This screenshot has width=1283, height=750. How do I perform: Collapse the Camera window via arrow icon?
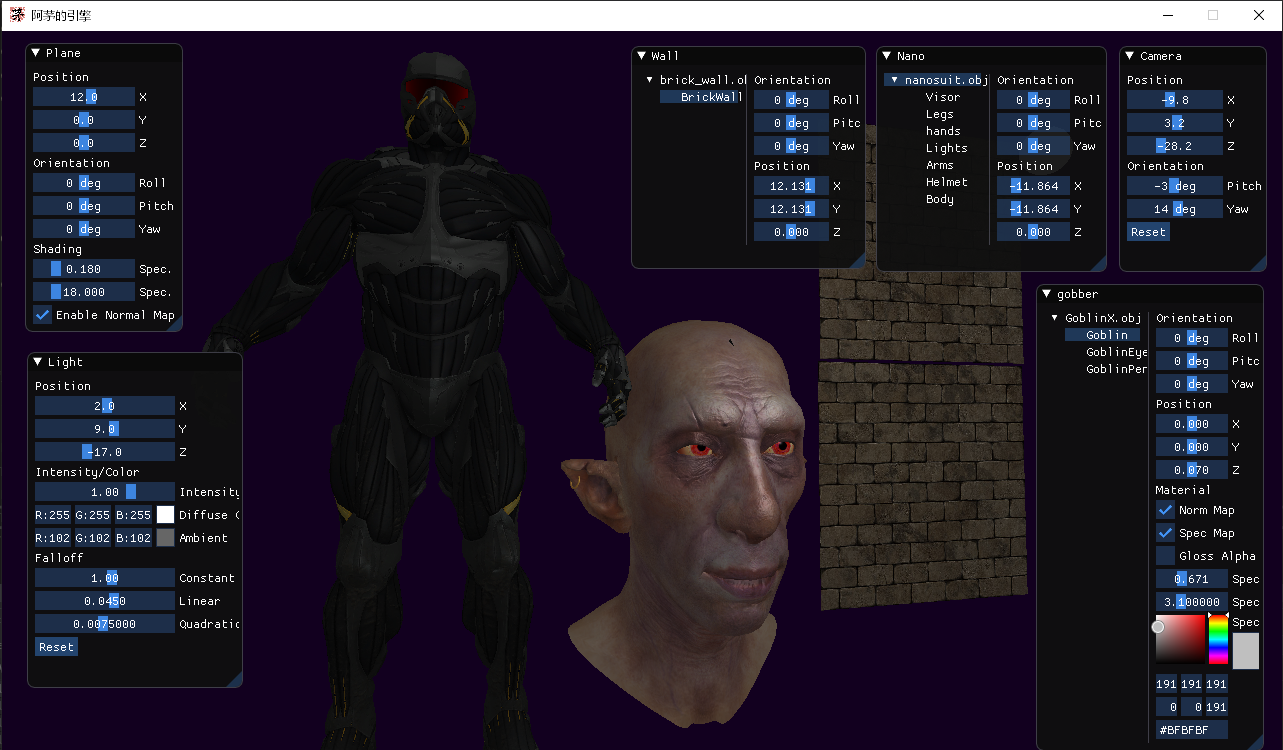[1130, 56]
